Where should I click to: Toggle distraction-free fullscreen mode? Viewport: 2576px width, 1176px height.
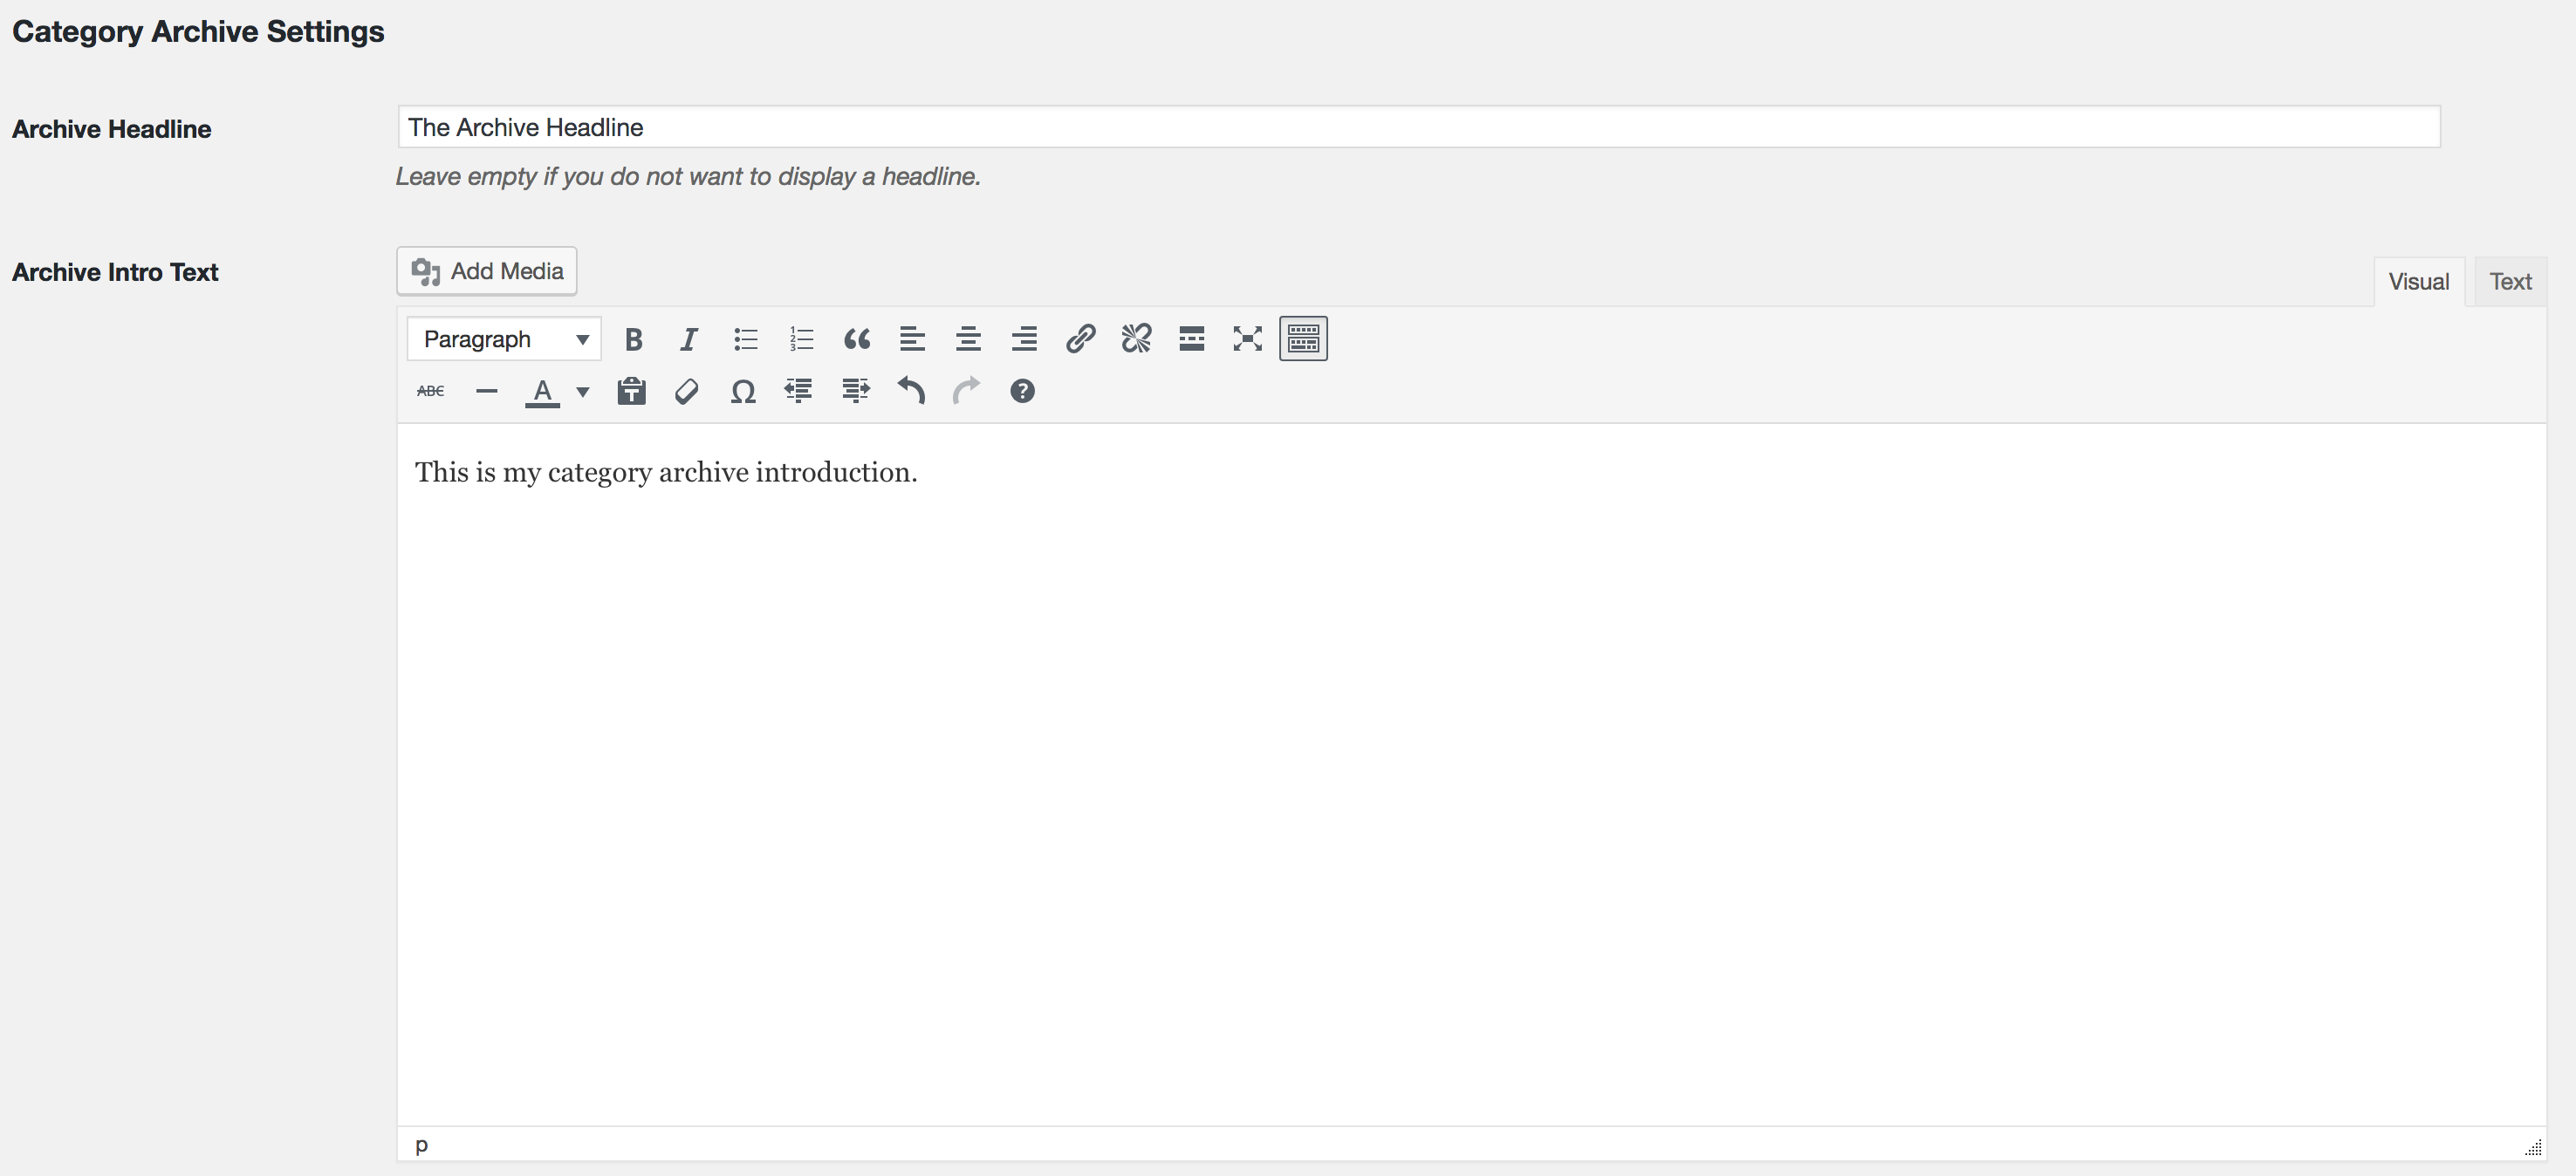1247,340
